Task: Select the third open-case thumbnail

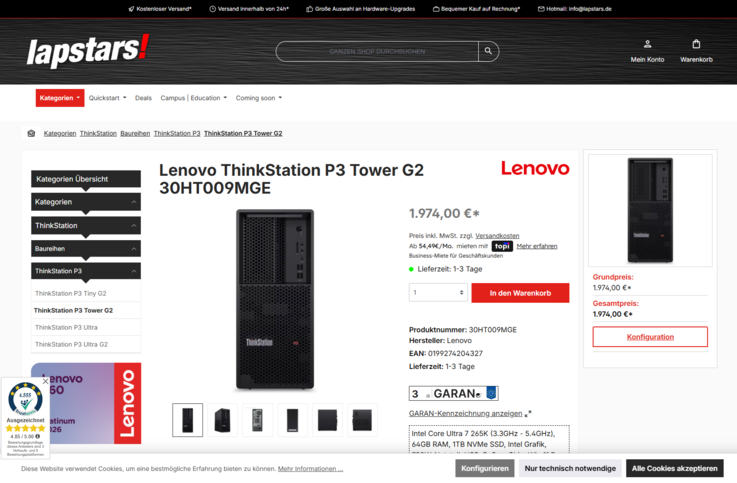Action: [x=257, y=420]
